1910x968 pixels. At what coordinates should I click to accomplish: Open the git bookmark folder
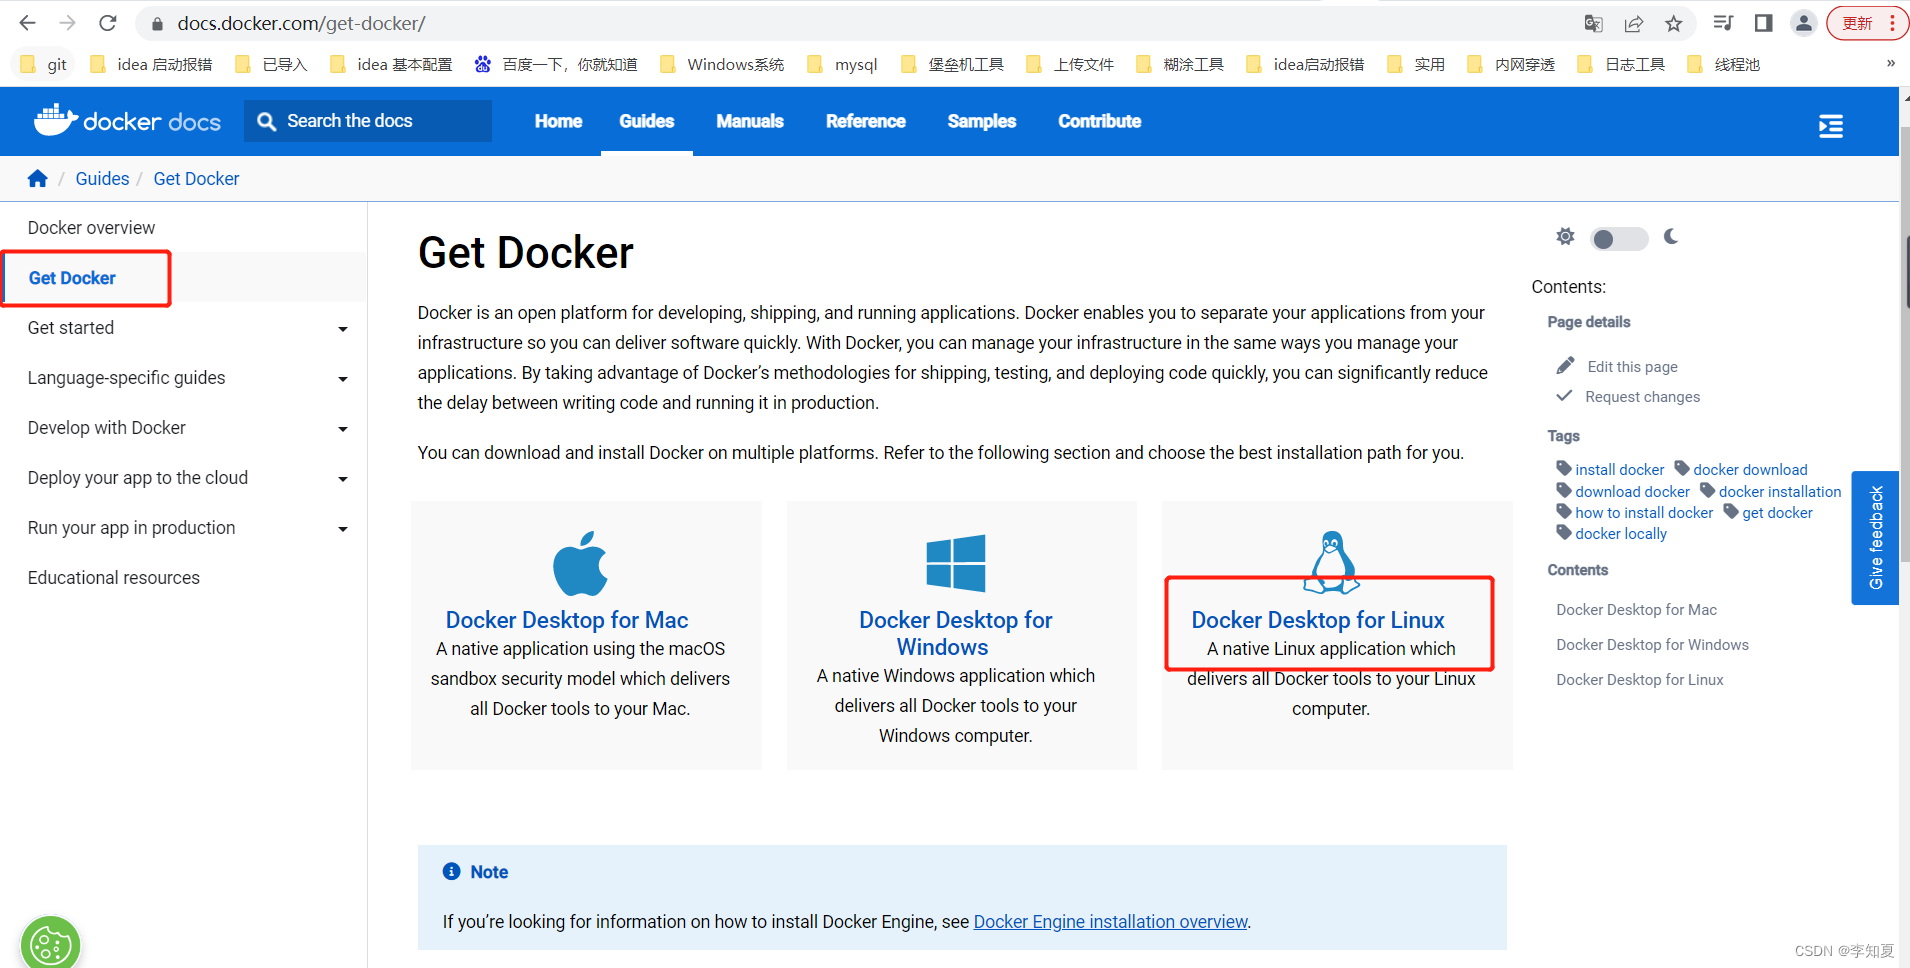pos(43,65)
